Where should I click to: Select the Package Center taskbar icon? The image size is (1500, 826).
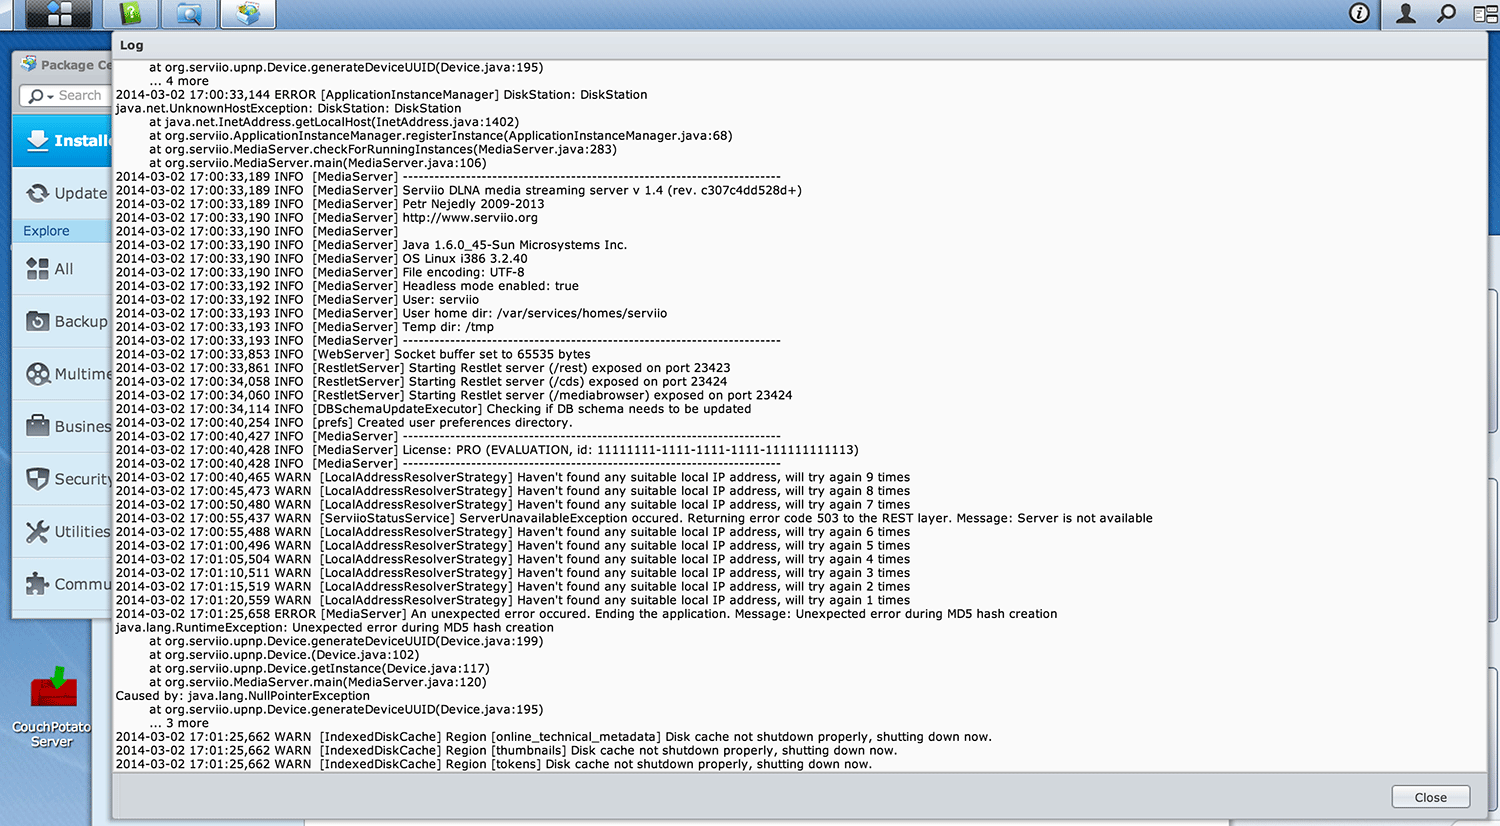click(x=247, y=14)
